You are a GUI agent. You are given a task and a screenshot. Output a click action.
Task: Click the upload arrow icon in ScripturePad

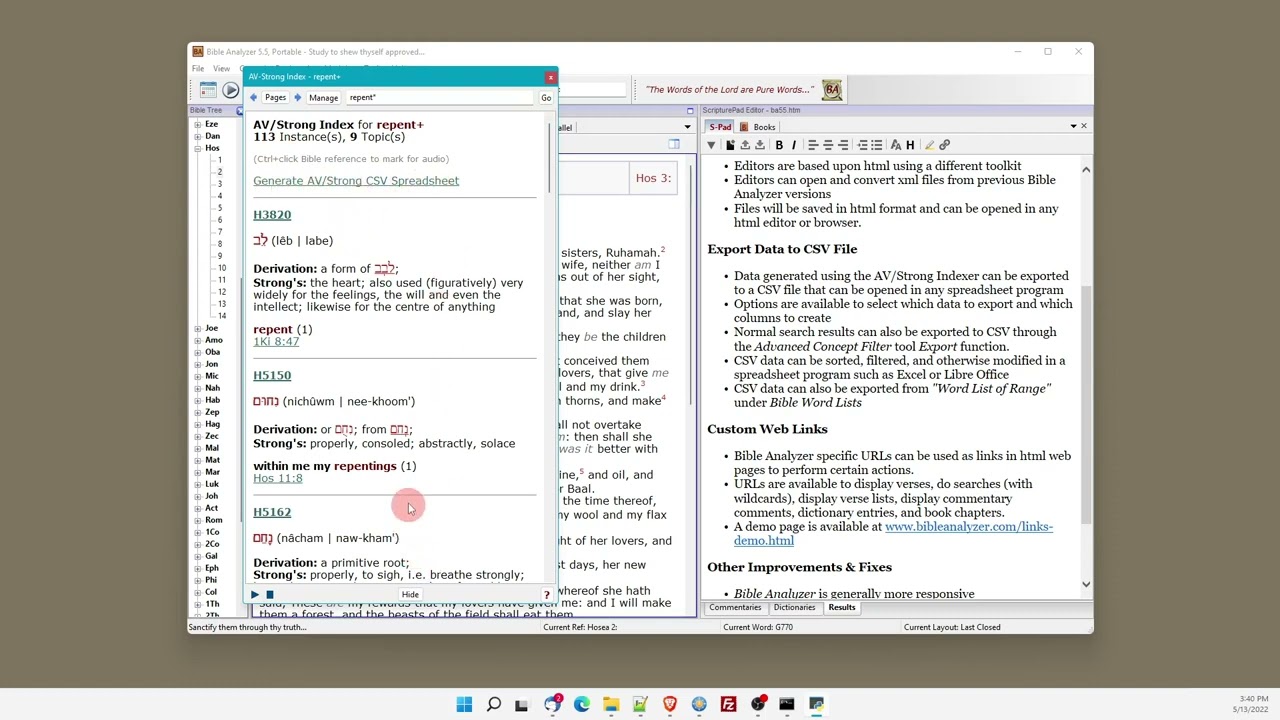[x=746, y=145]
